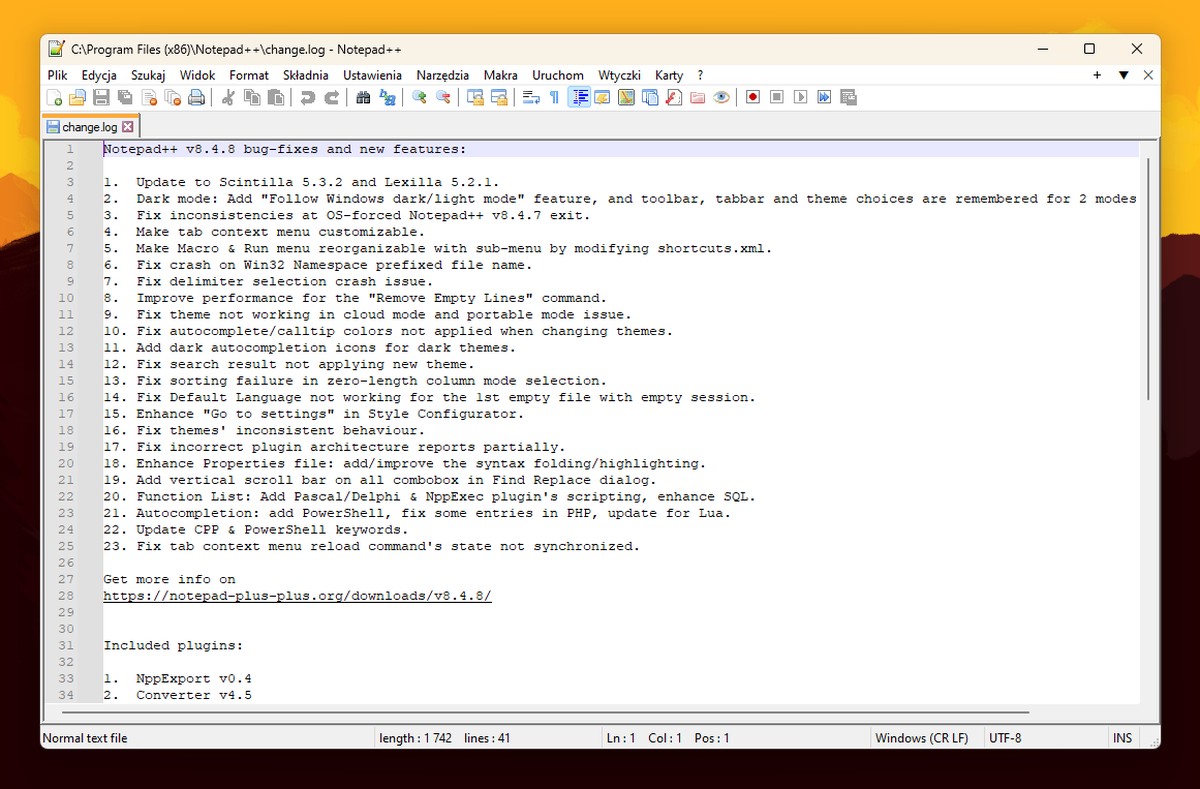Save all open files
Viewport: 1200px width, 789px height.
click(126, 97)
